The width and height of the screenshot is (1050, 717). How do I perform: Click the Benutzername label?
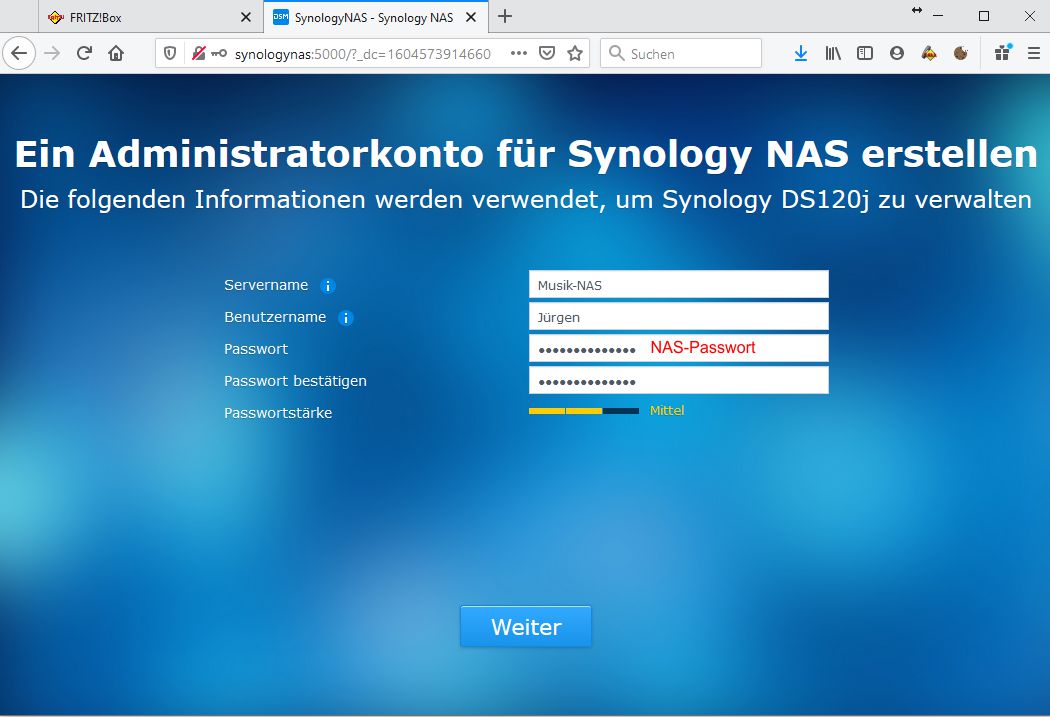pyautogui.click(x=275, y=317)
